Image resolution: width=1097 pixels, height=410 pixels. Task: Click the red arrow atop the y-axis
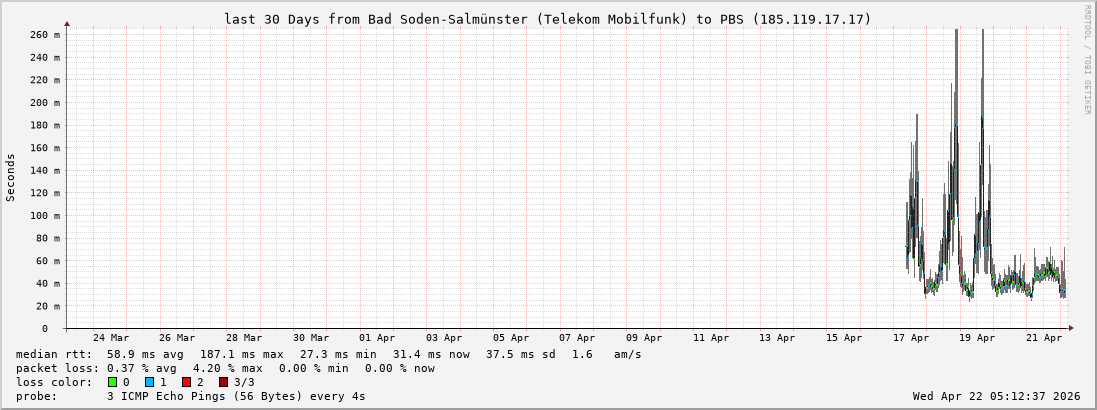(x=67, y=23)
